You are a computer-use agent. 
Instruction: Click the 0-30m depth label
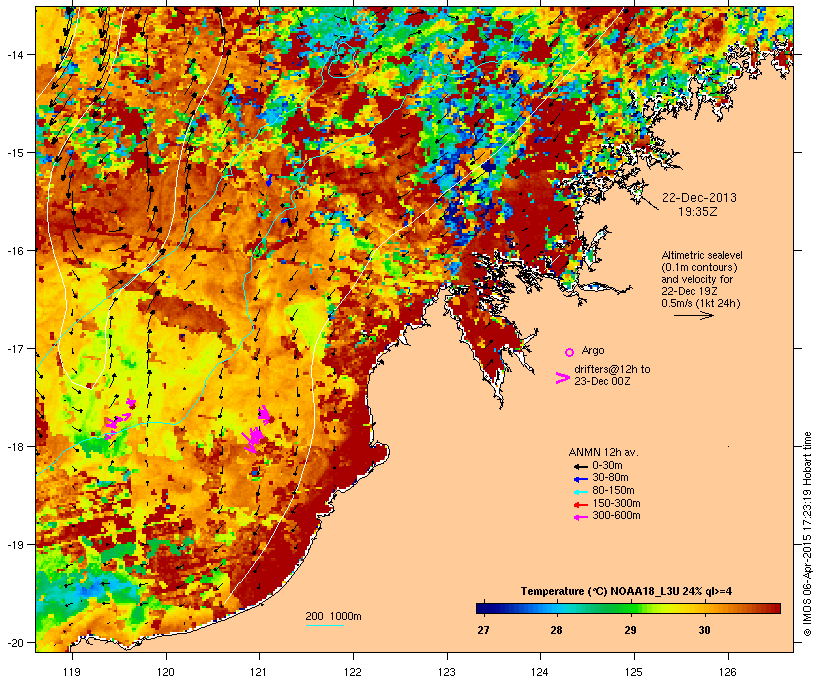(607, 466)
